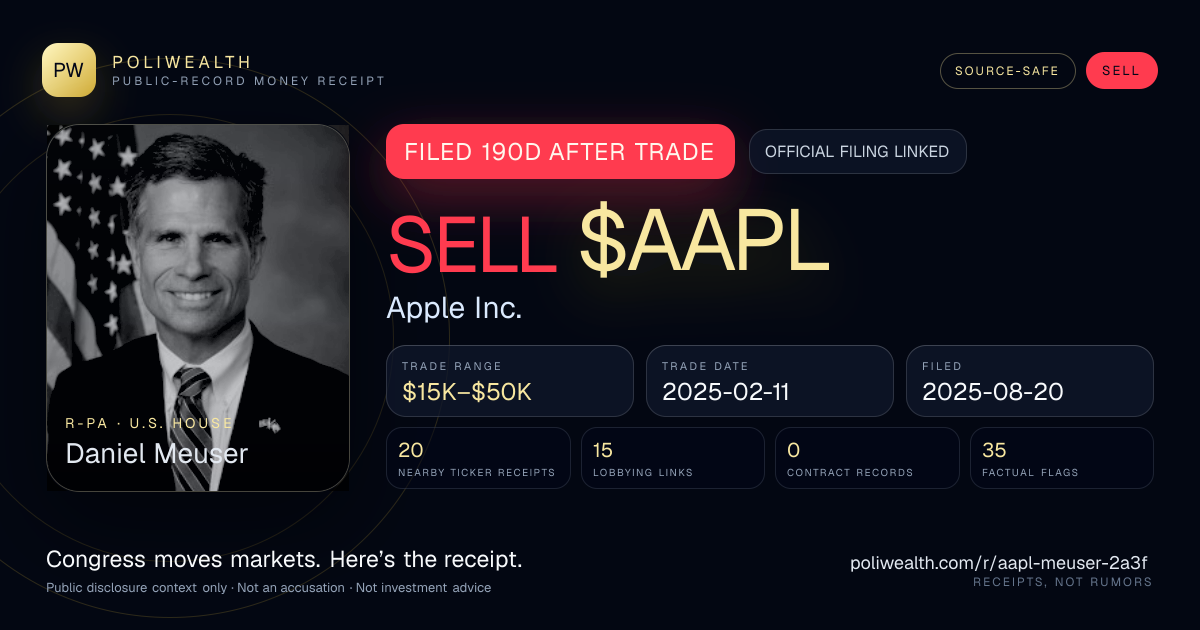Select the R-PA · U.S. House label
Image resolution: width=1200 pixels, height=630 pixels.
click(x=149, y=424)
